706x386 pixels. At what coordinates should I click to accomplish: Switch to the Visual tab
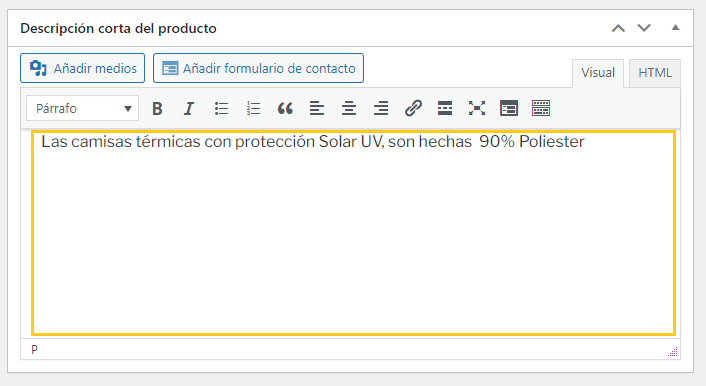(598, 73)
